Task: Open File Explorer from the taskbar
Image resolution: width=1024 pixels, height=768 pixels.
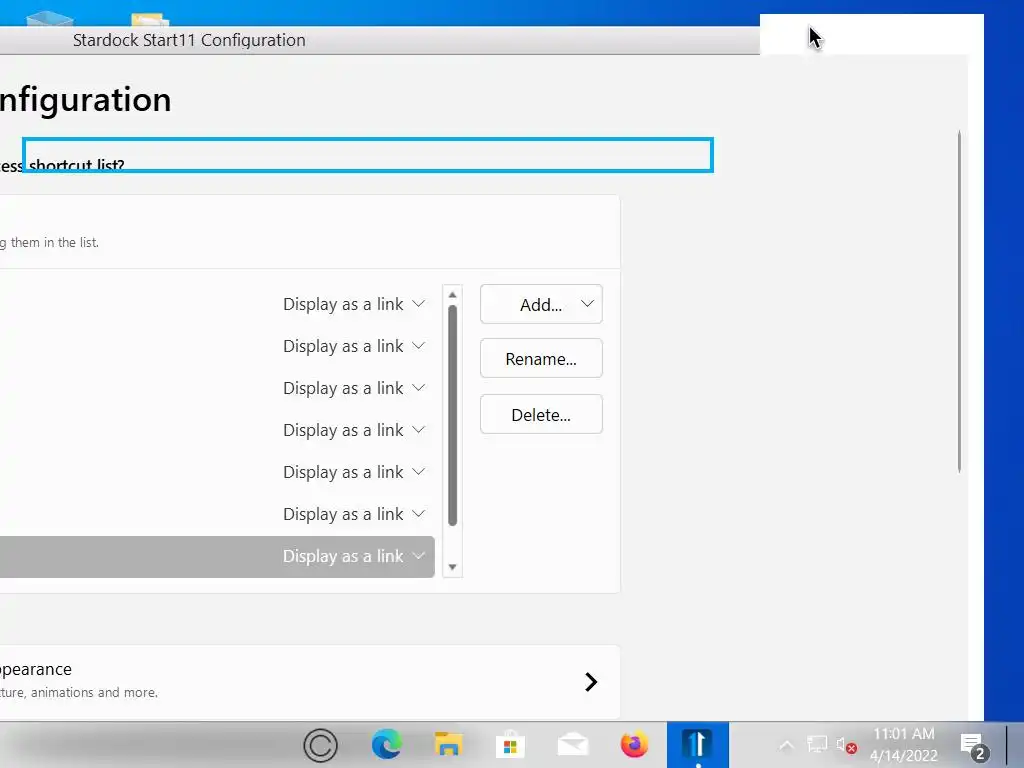Action: [448, 744]
